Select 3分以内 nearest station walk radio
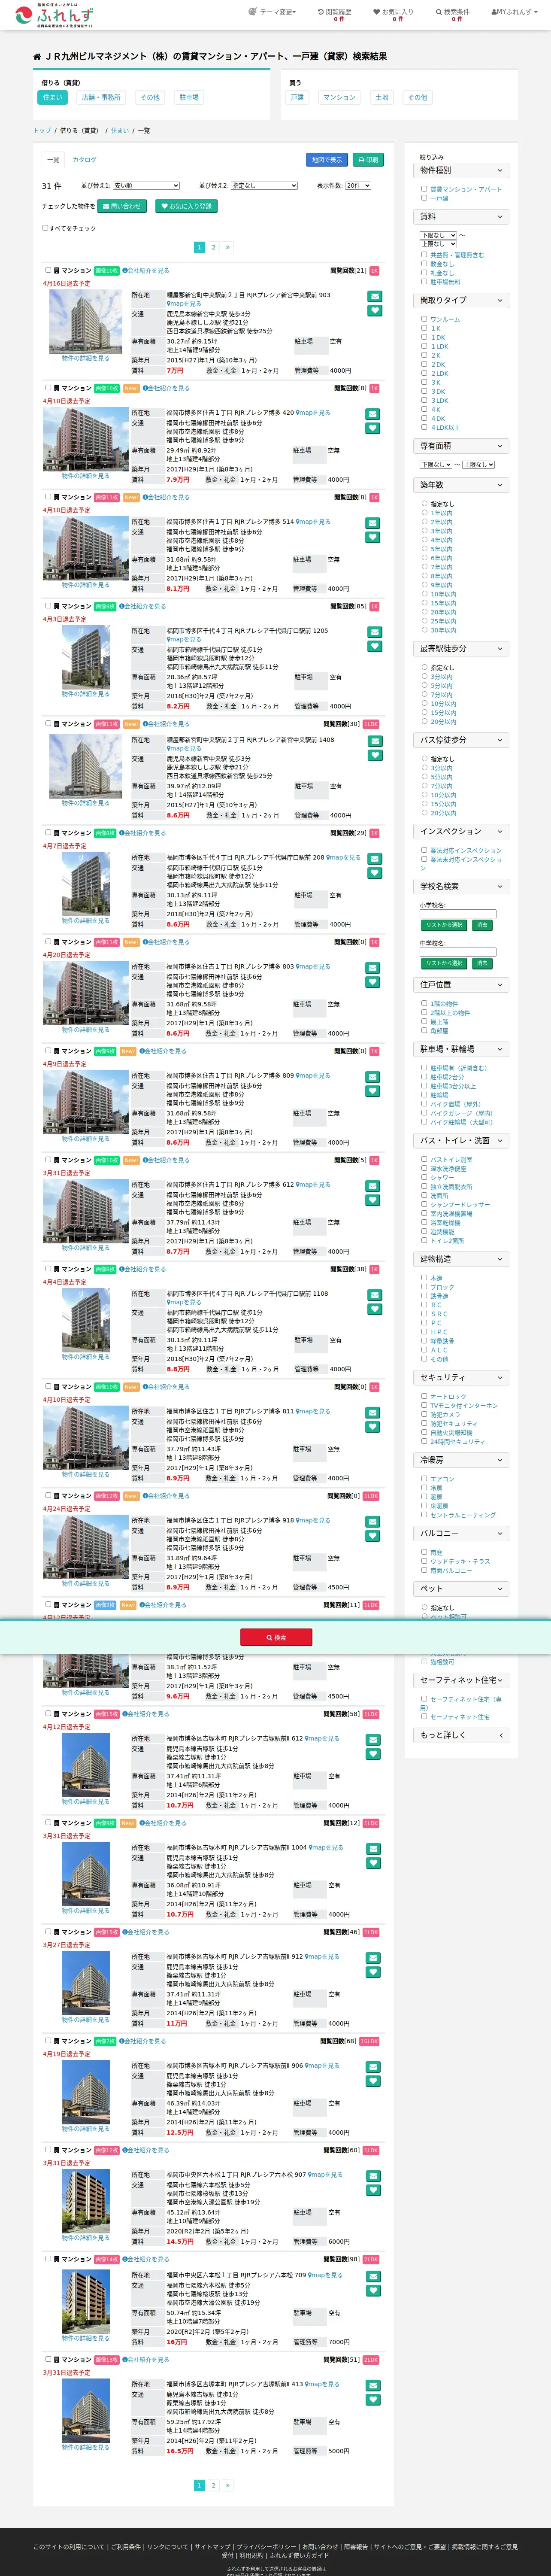This screenshot has height=2576, width=551. (424, 676)
